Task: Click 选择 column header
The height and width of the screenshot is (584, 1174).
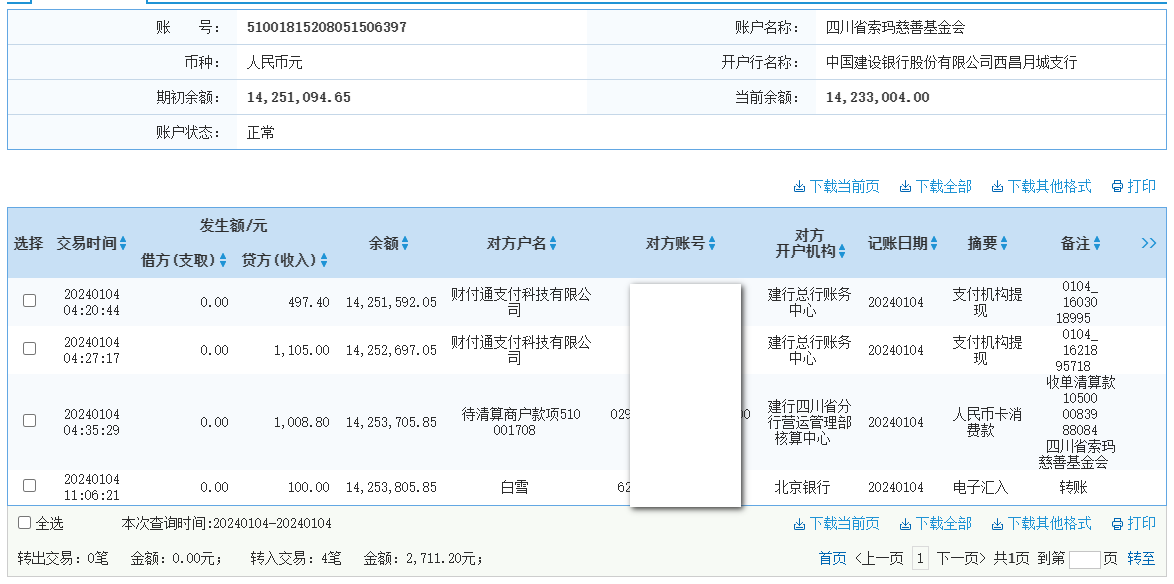Action: [28, 243]
